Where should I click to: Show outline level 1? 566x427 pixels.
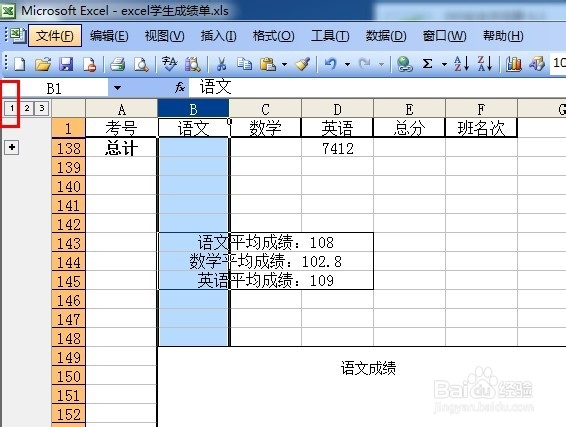tap(12, 108)
